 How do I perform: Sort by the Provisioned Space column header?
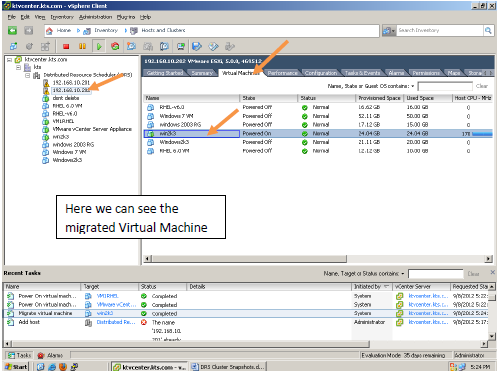pos(380,98)
